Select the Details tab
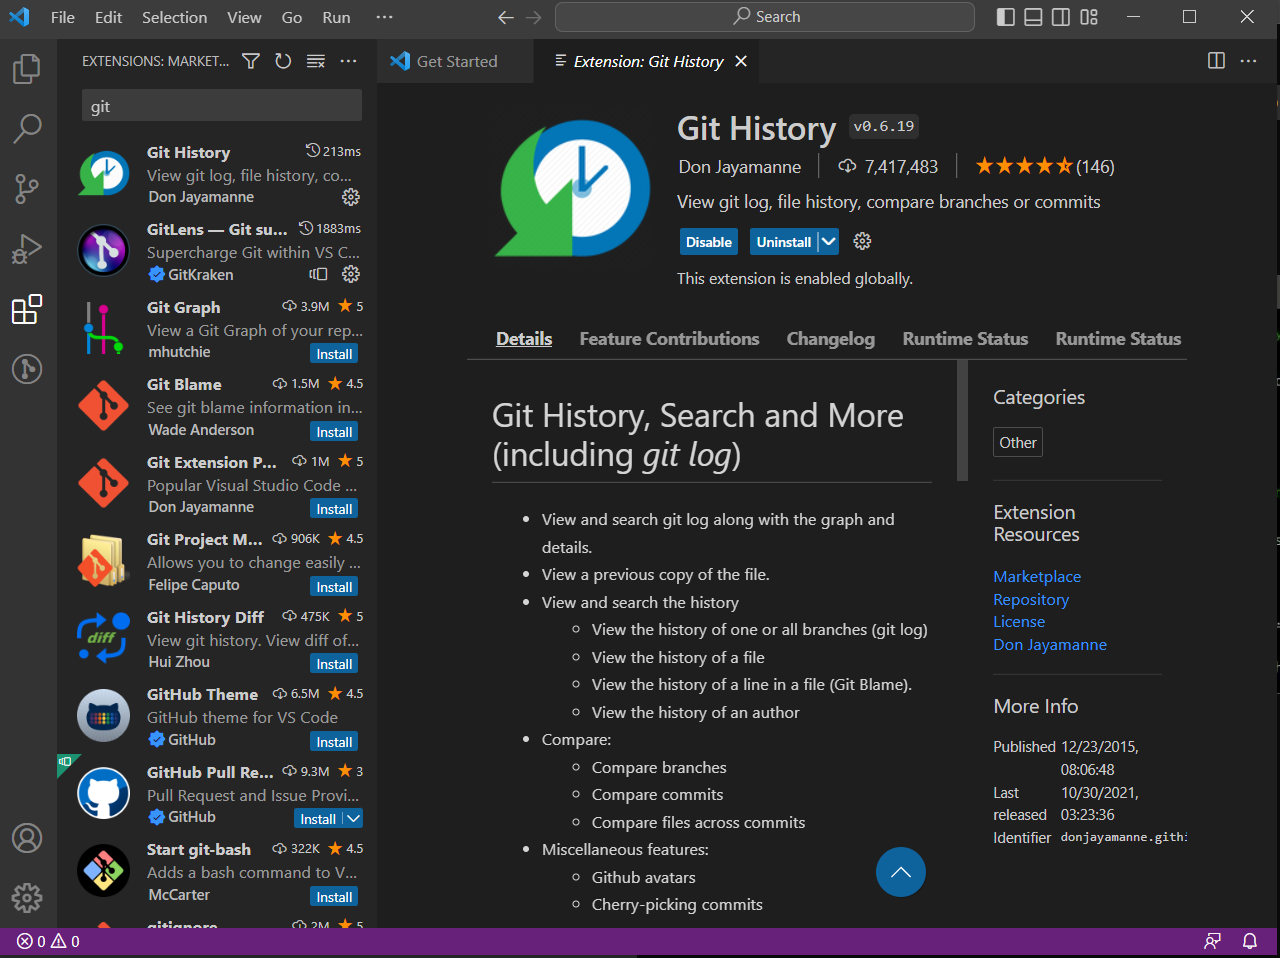The width and height of the screenshot is (1280, 958). tap(524, 339)
